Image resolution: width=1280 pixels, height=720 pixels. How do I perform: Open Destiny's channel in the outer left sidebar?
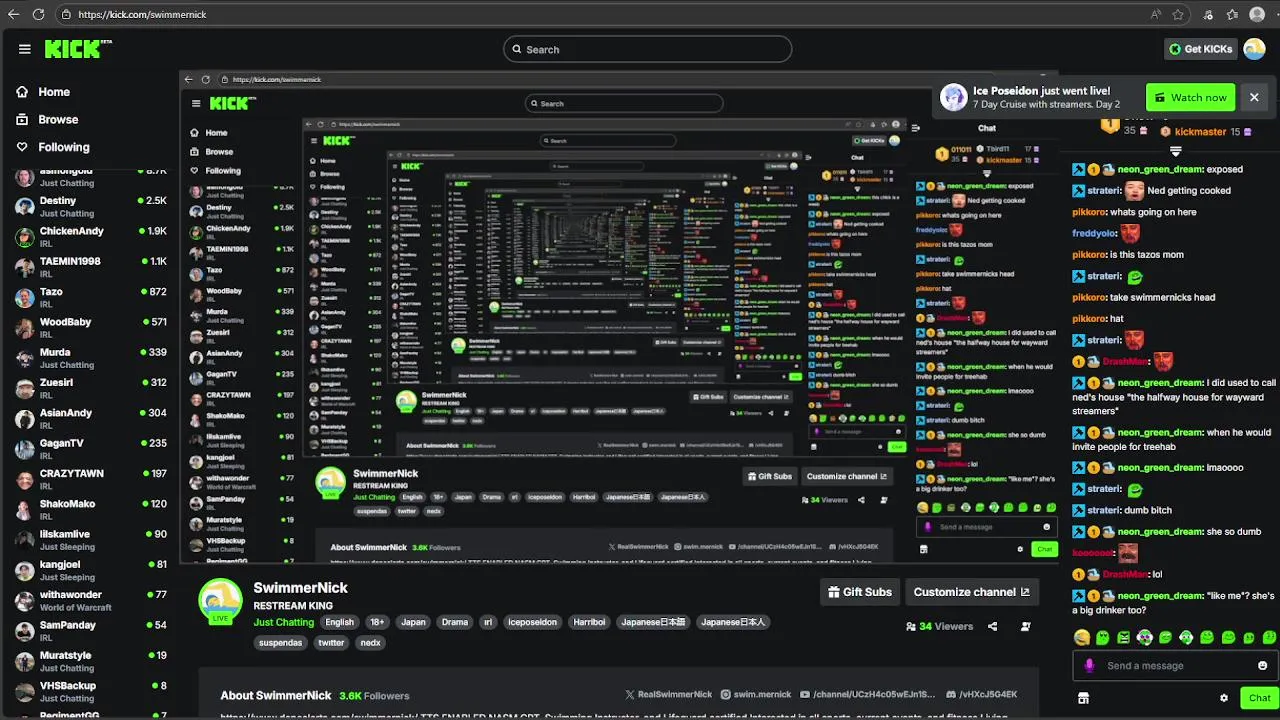coord(90,206)
